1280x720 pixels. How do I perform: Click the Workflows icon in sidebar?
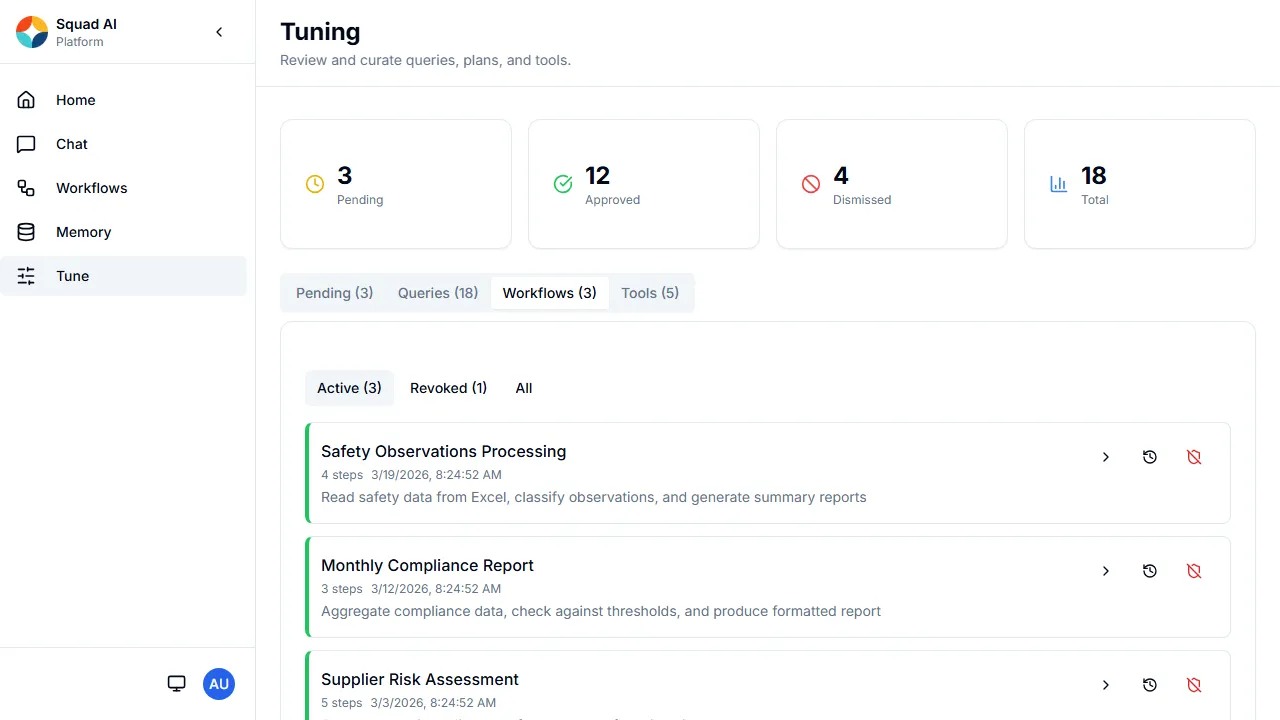tap(26, 188)
